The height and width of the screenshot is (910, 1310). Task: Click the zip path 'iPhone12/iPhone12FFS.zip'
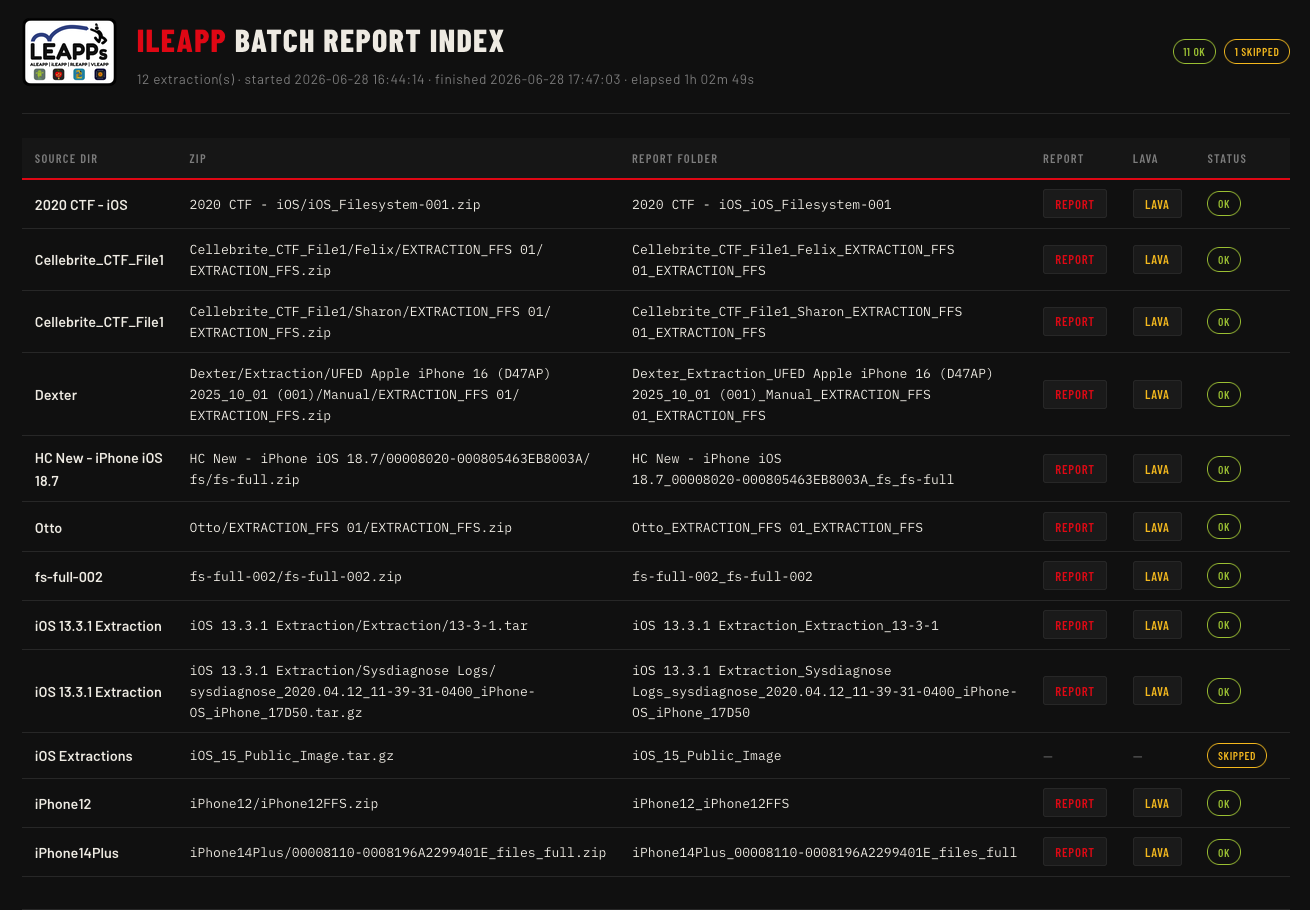click(x=284, y=804)
